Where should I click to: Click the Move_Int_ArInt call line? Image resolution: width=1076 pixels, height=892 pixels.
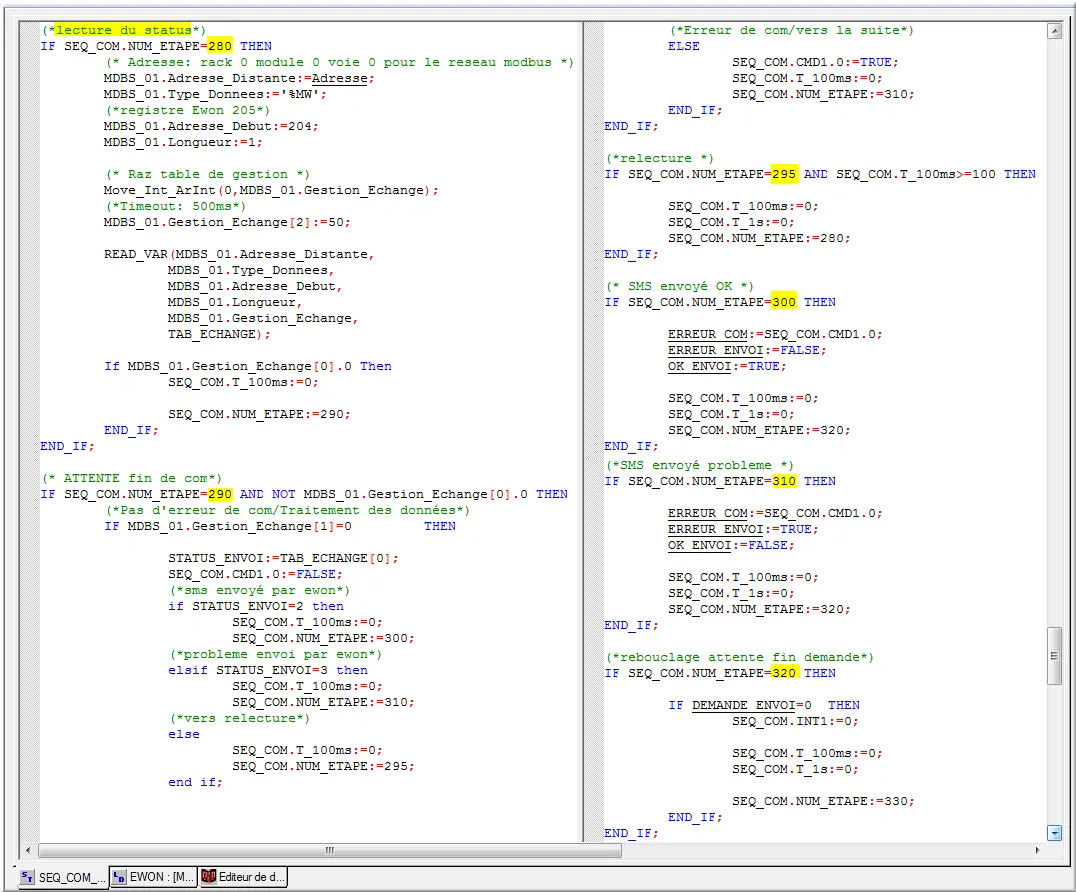(x=271, y=190)
